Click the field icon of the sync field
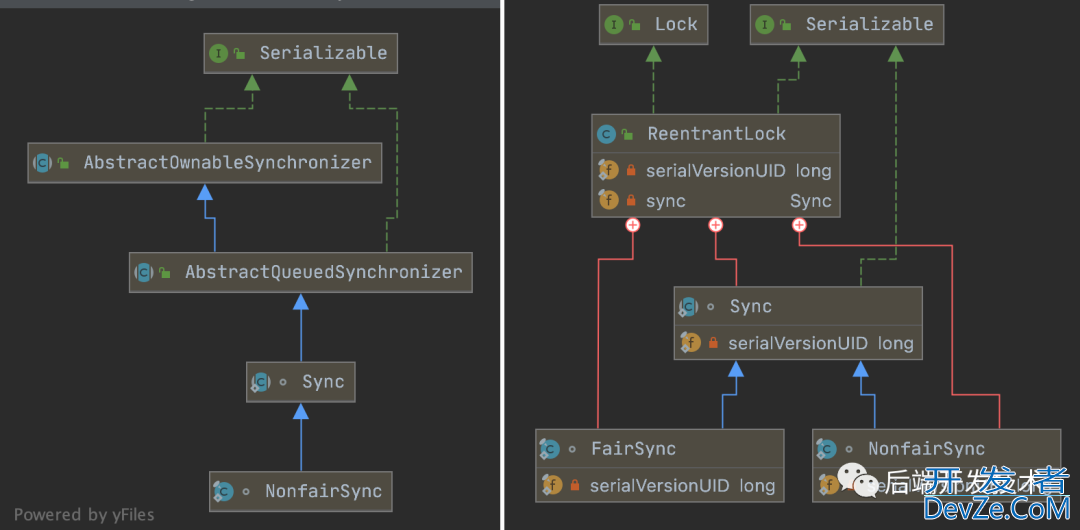The image size is (1080, 530). (x=608, y=200)
